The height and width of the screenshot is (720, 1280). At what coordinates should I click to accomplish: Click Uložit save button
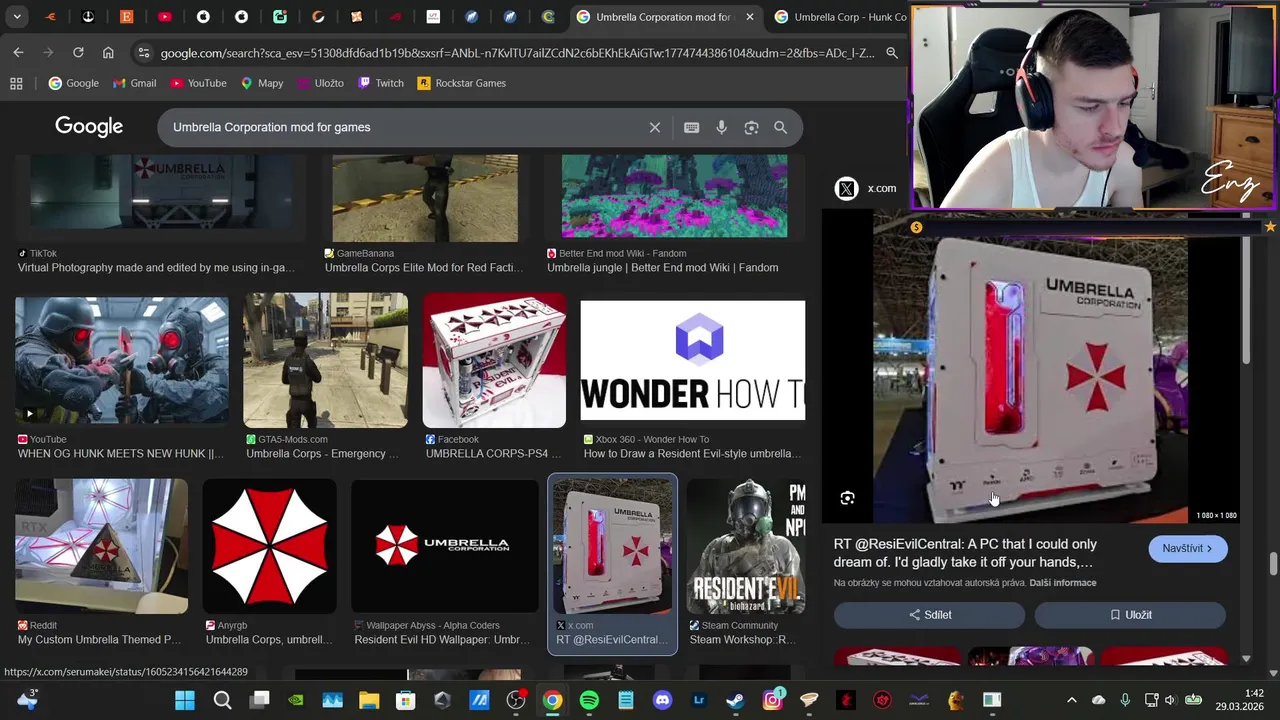coord(1130,615)
